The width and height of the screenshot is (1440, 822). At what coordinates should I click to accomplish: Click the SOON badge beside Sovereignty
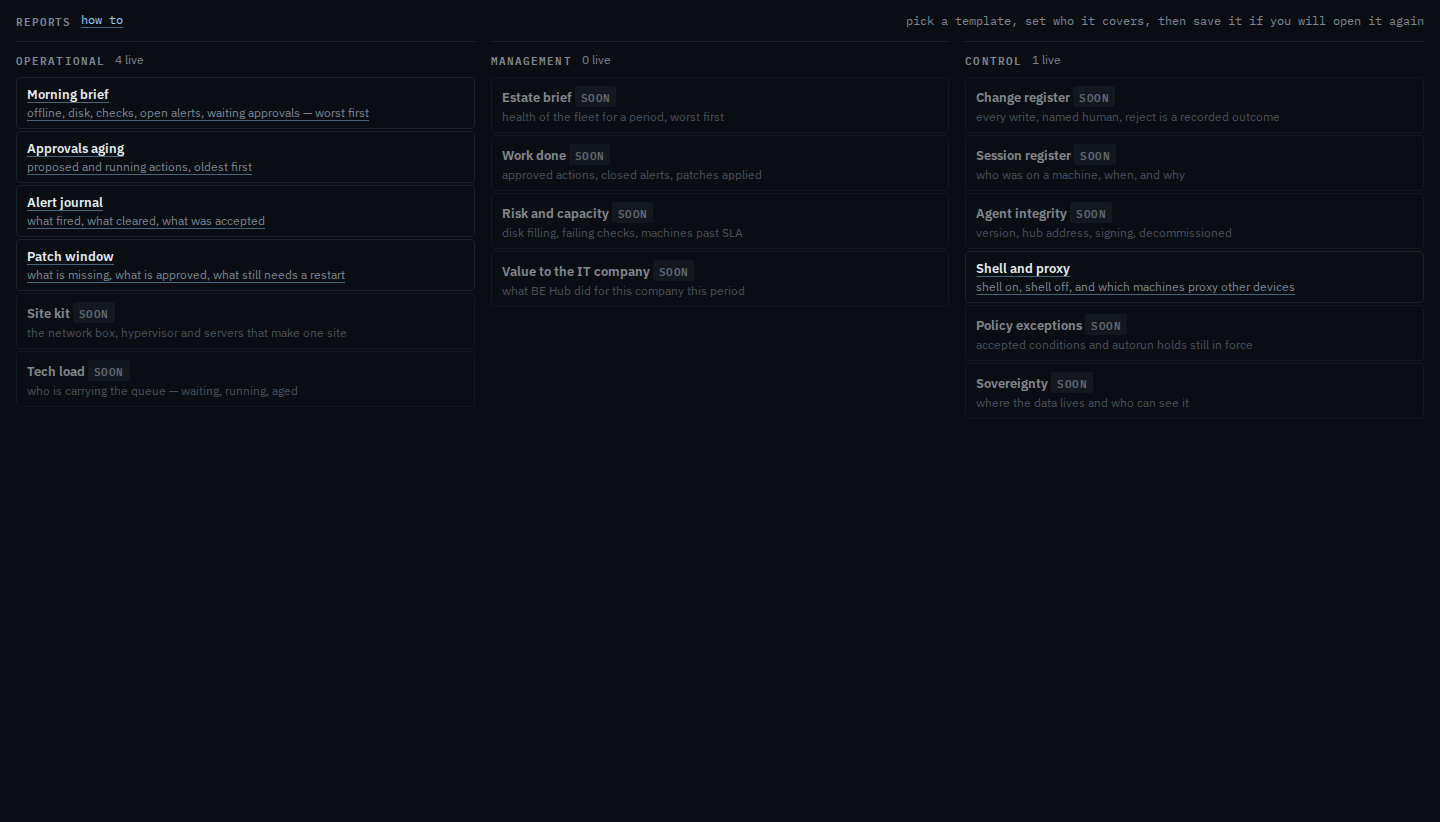[x=1071, y=384]
